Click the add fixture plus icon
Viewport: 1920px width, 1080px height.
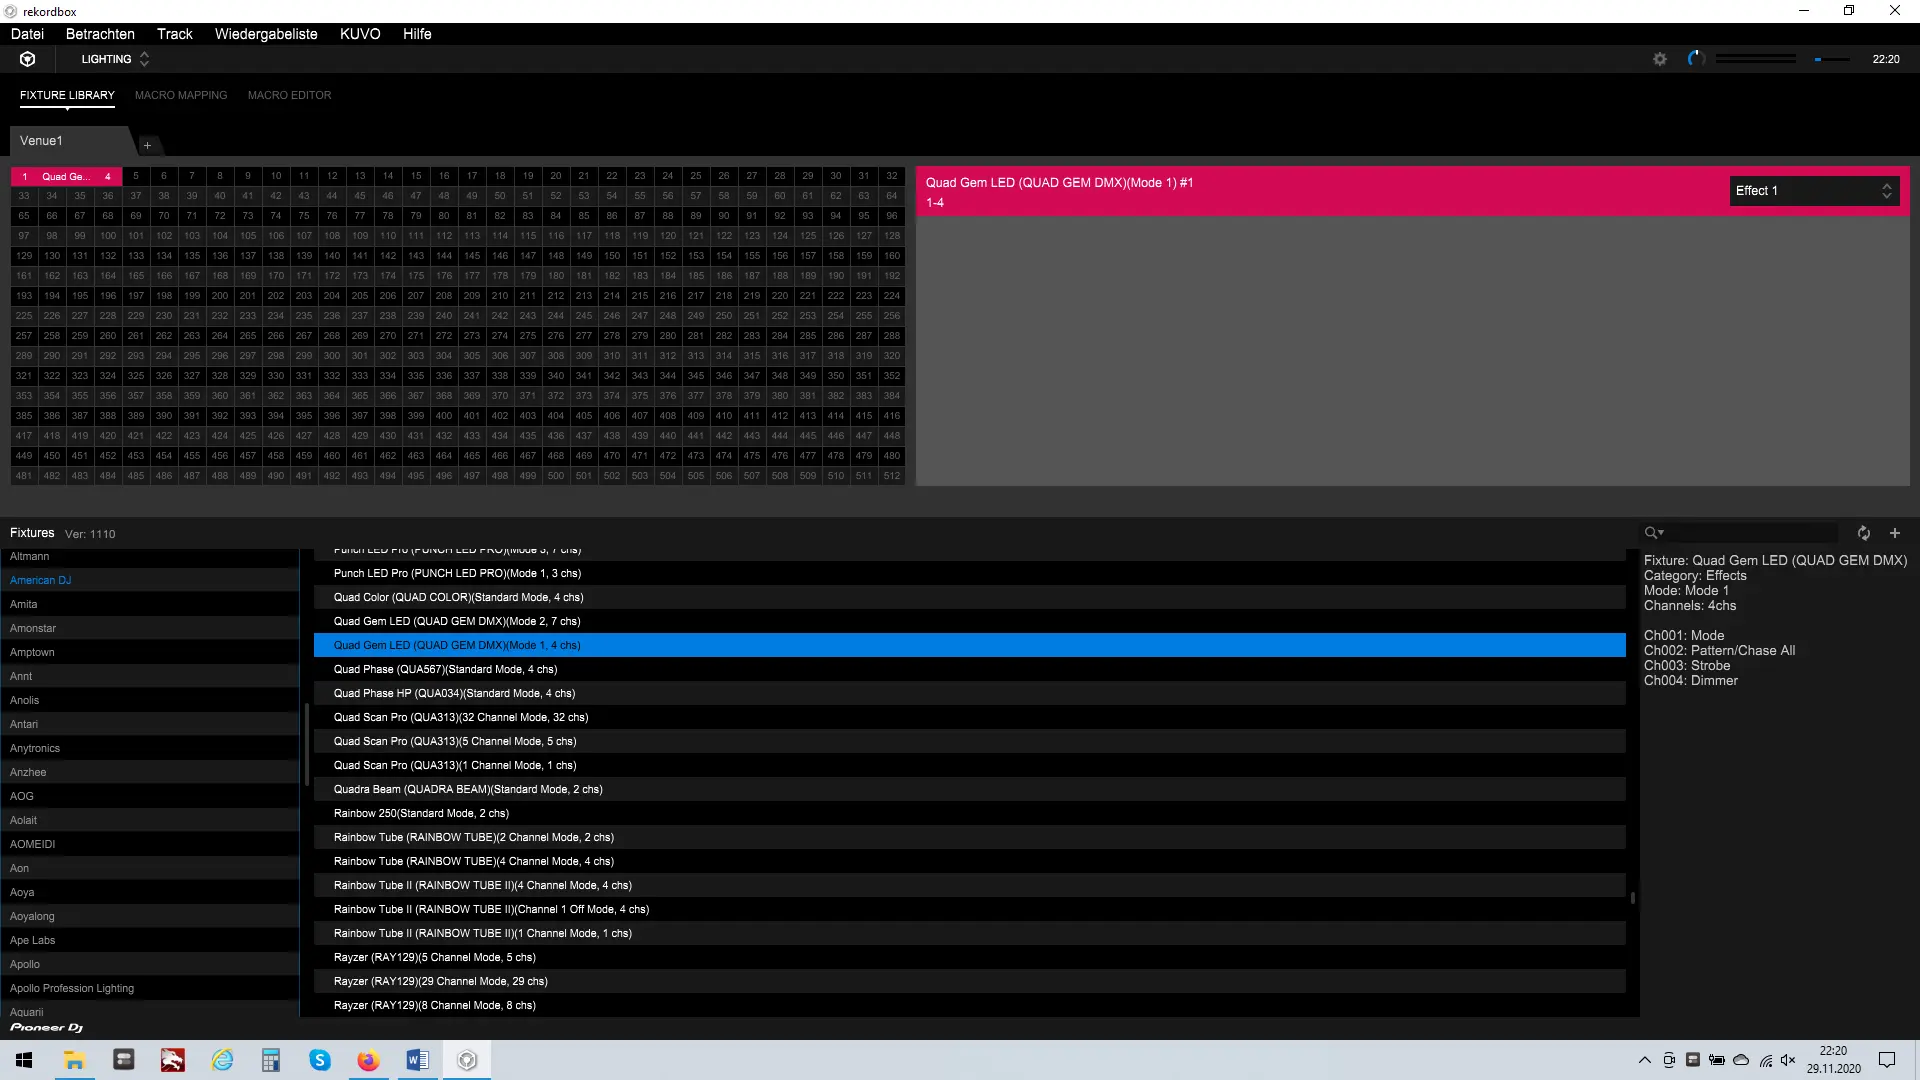(1894, 533)
